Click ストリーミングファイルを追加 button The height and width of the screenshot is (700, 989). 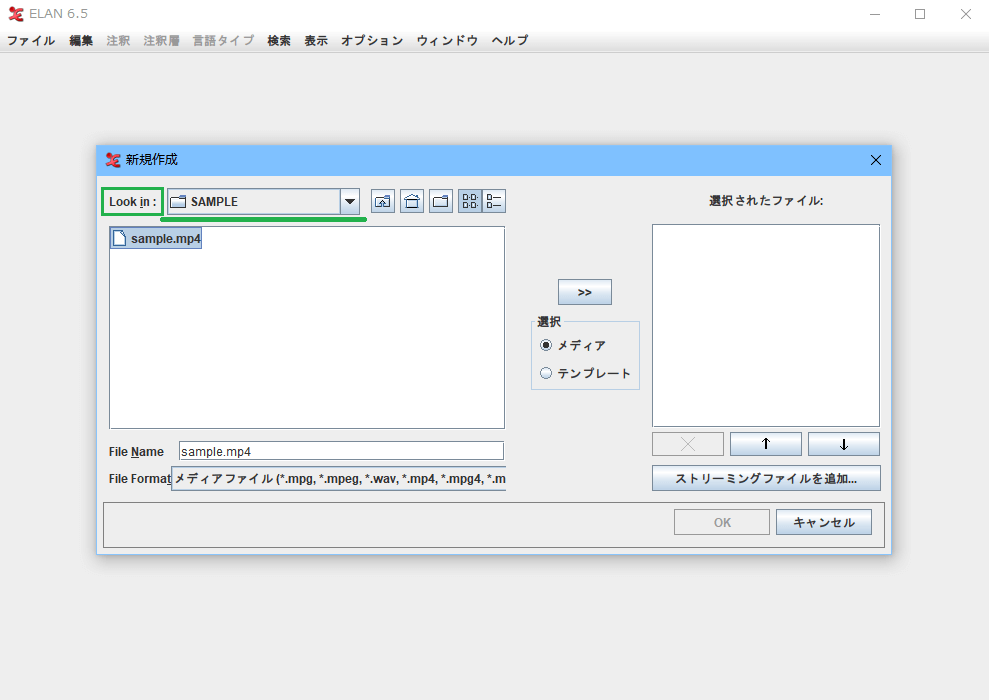coord(766,478)
